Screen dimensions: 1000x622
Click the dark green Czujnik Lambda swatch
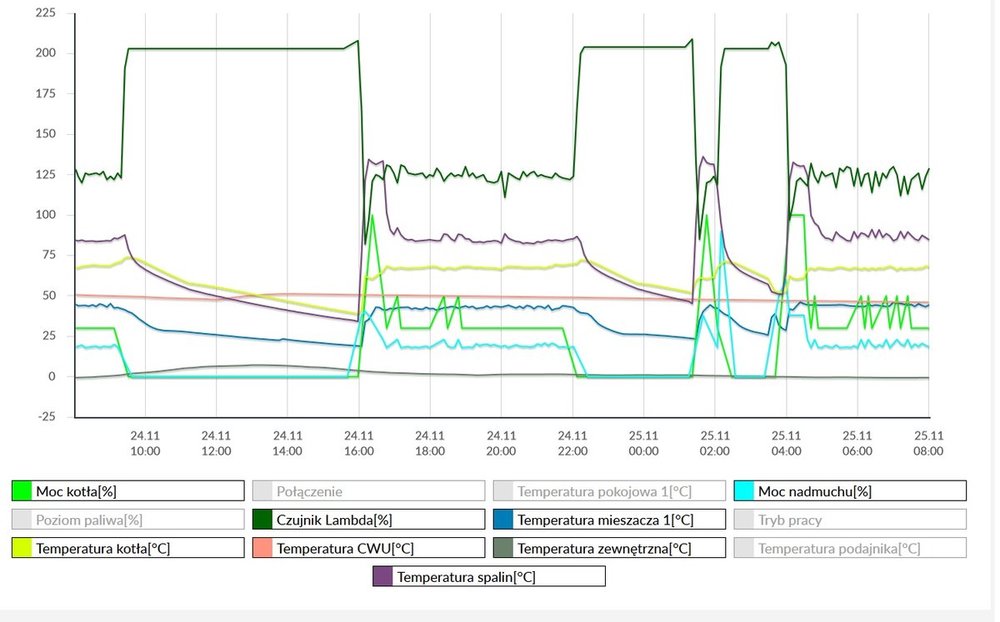pos(262,520)
